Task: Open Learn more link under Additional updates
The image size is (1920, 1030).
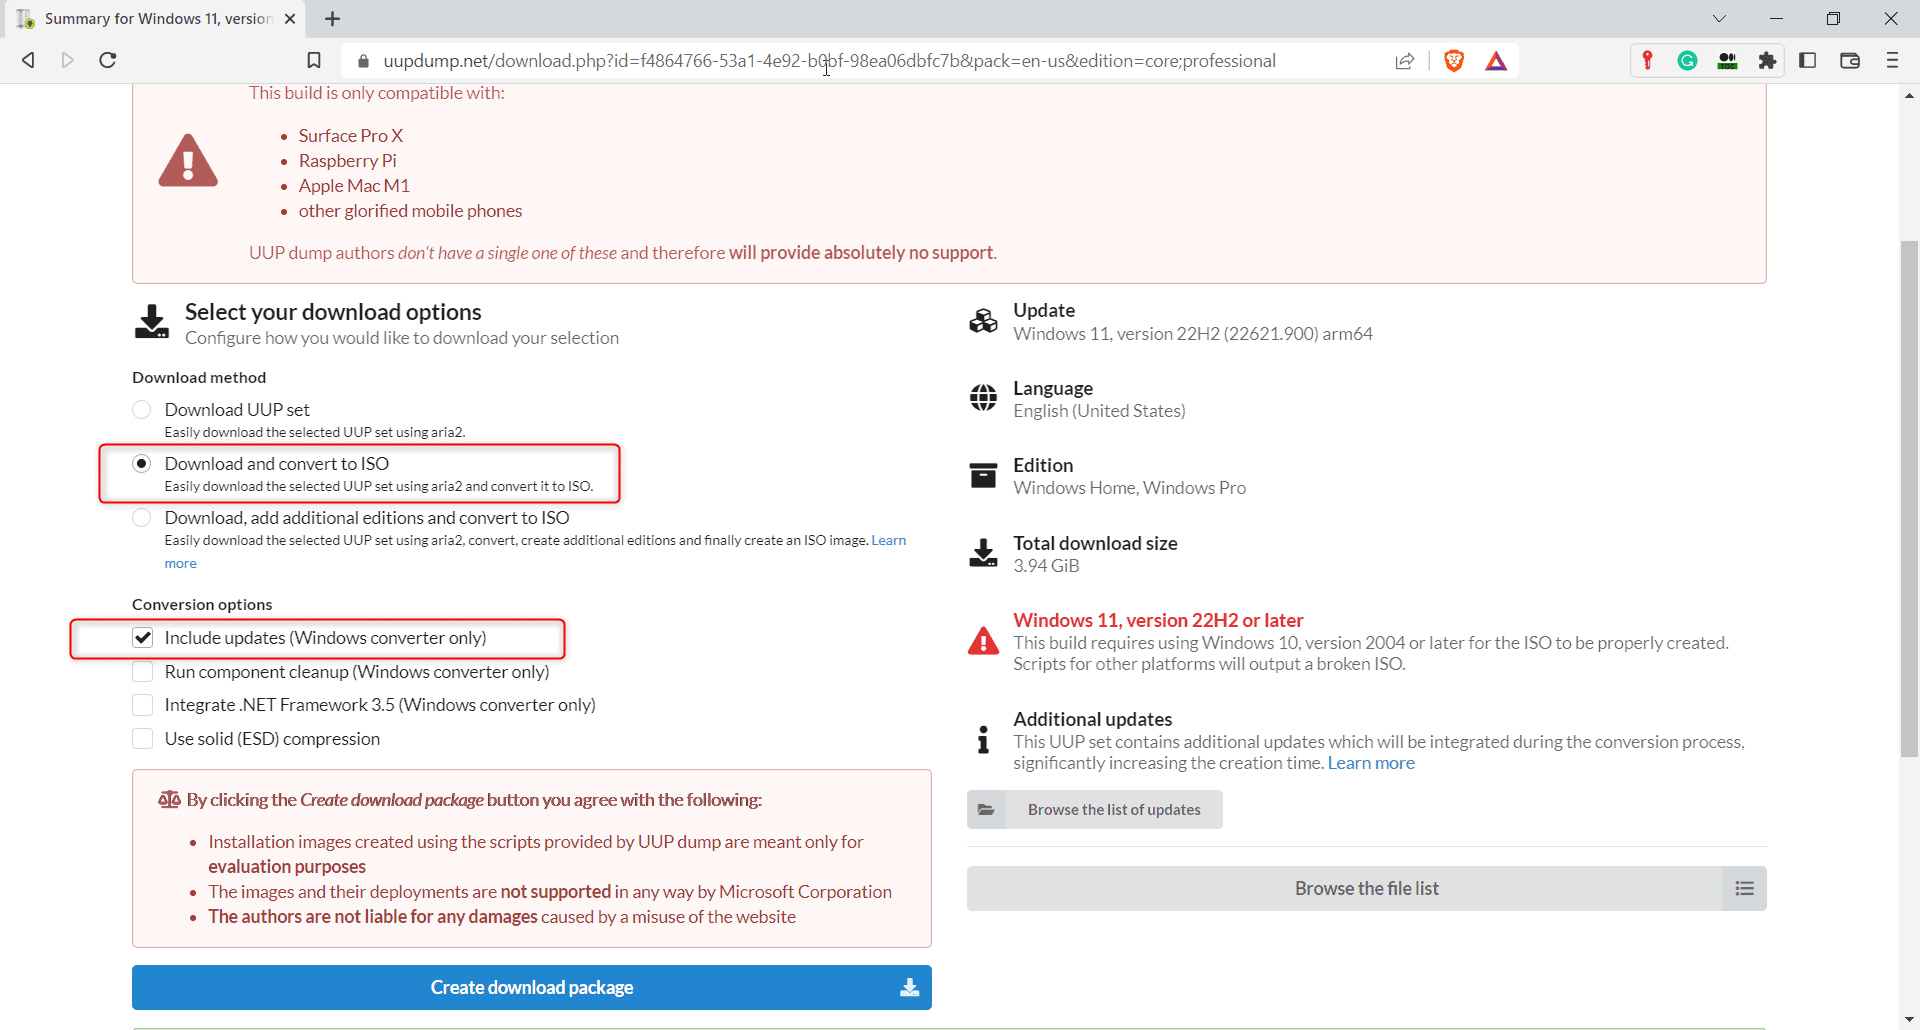Action: click(1371, 763)
